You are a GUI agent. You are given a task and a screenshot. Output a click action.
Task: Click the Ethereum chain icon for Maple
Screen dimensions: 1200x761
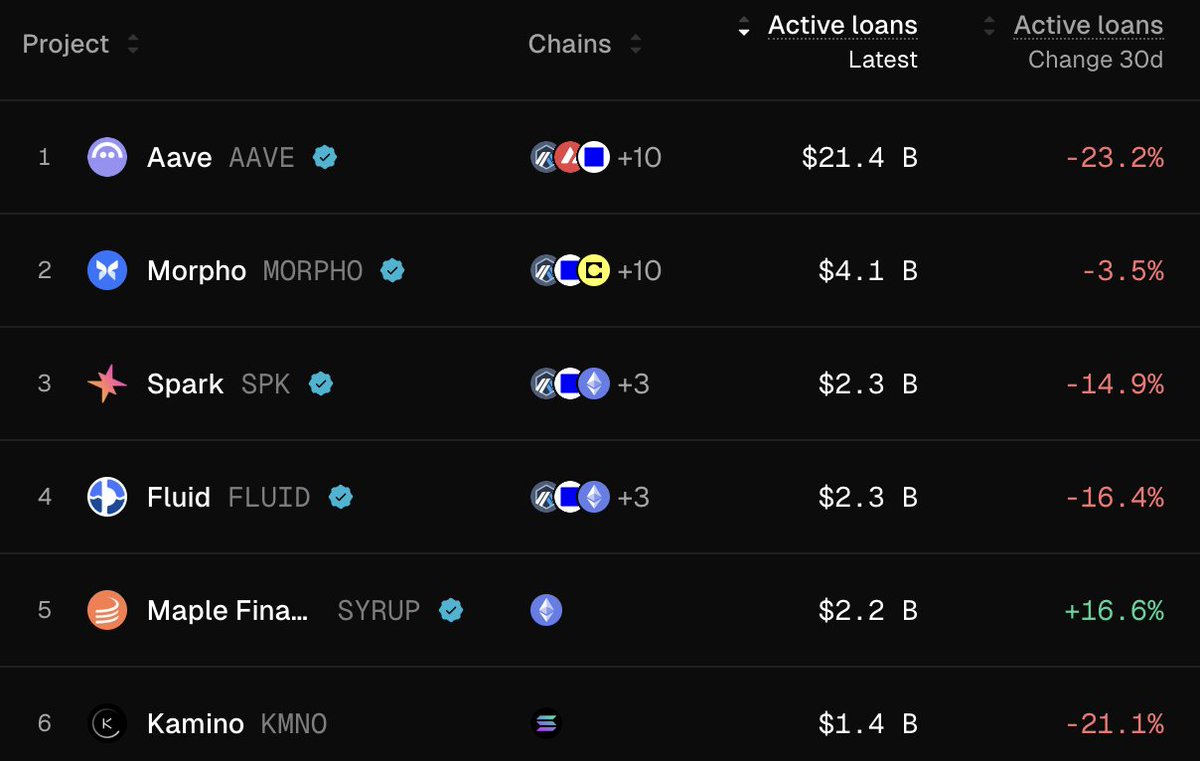546,610
